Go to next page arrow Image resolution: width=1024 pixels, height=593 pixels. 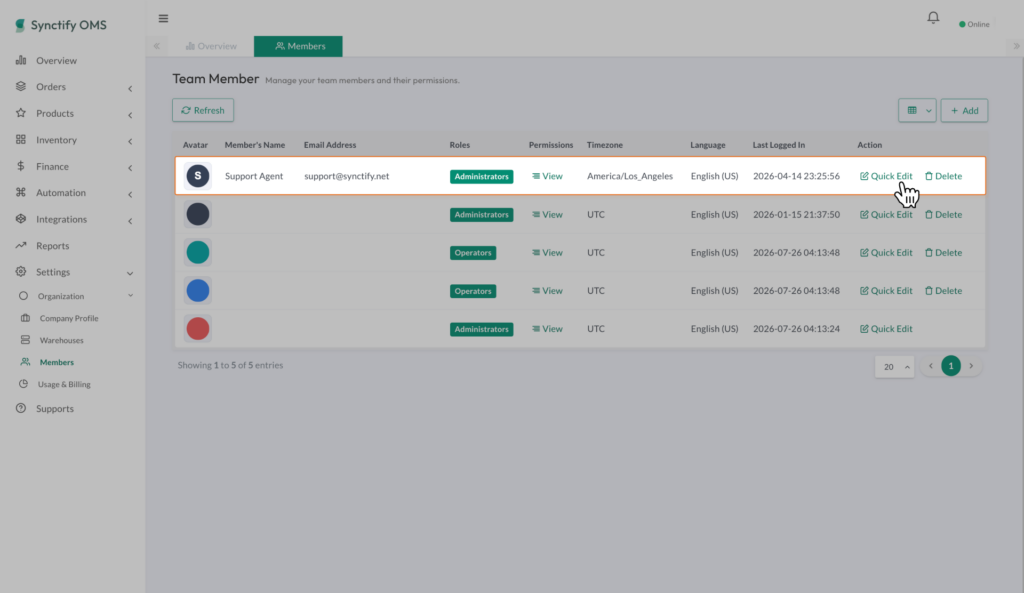971,366
